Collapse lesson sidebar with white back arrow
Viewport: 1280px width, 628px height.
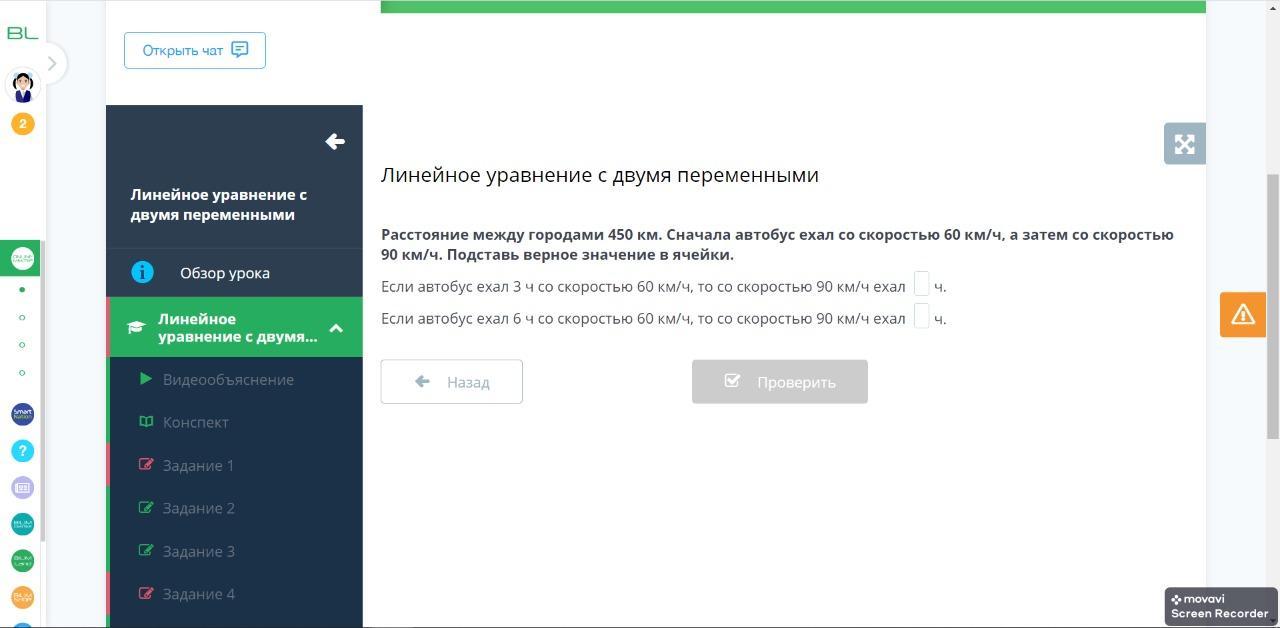tap(335, 142)
